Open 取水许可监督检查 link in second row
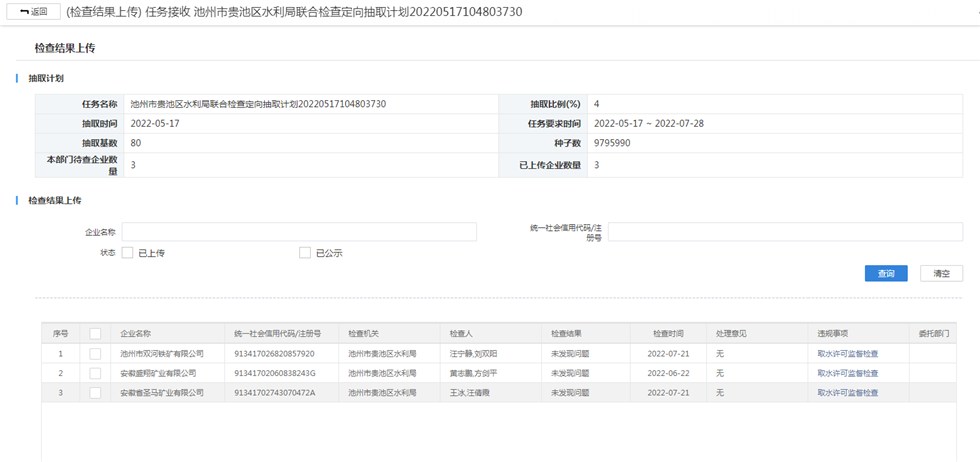This screenshot has height=462, width=980. 847,373
